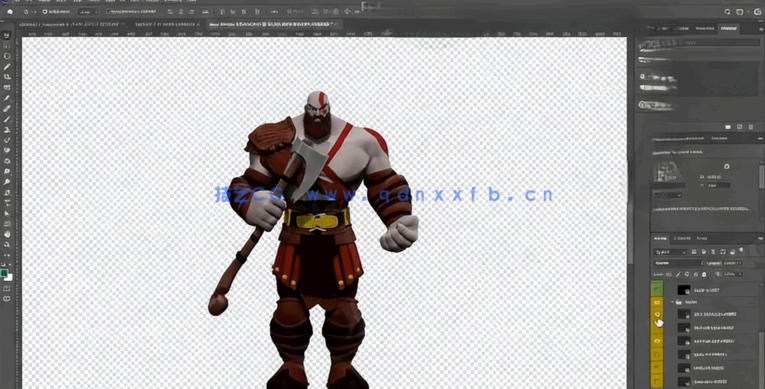This screenshot has height=389, width=765.
Task: Click the black thumbnail of top layer
Action: (x=684, y=289)
